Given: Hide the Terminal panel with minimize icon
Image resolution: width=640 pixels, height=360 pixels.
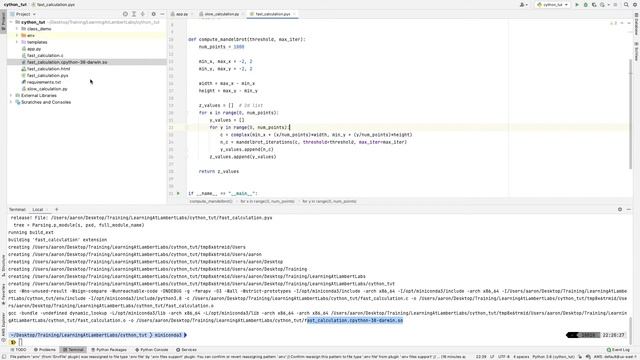Looking at the screenshot, I should point(629,209).
